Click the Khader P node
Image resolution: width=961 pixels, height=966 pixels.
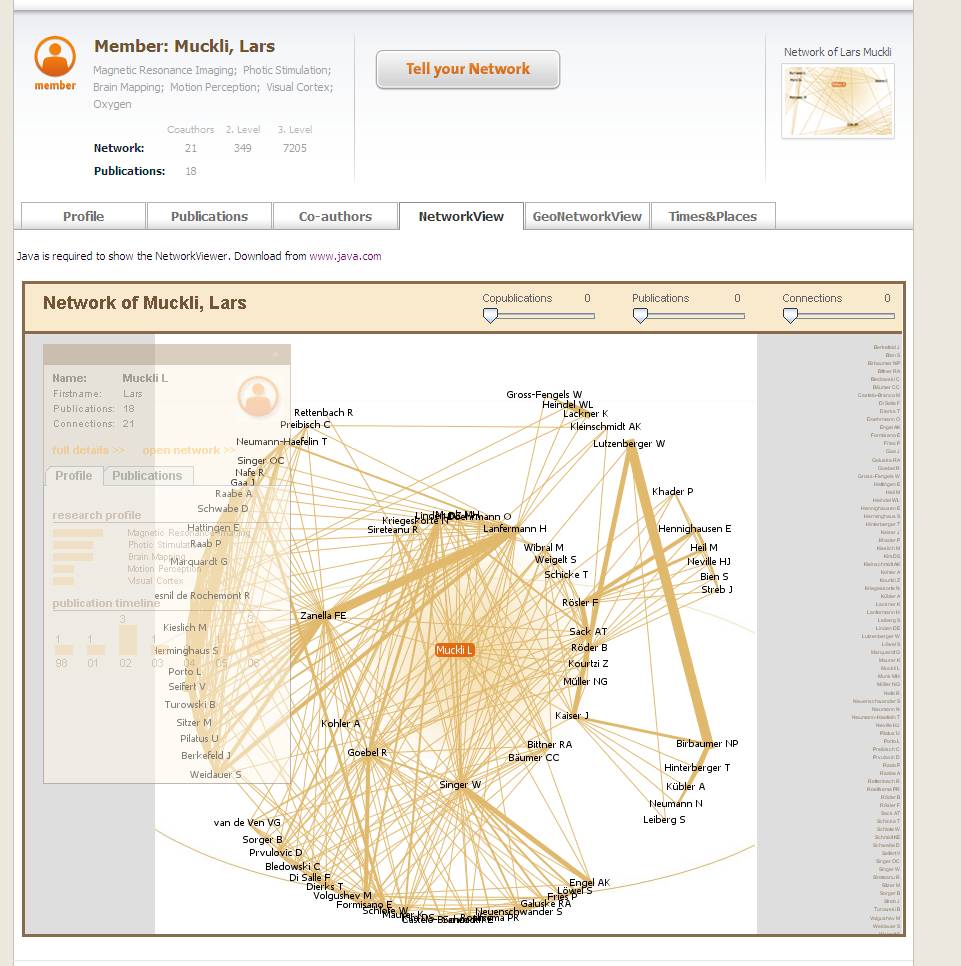click(673, 492)
